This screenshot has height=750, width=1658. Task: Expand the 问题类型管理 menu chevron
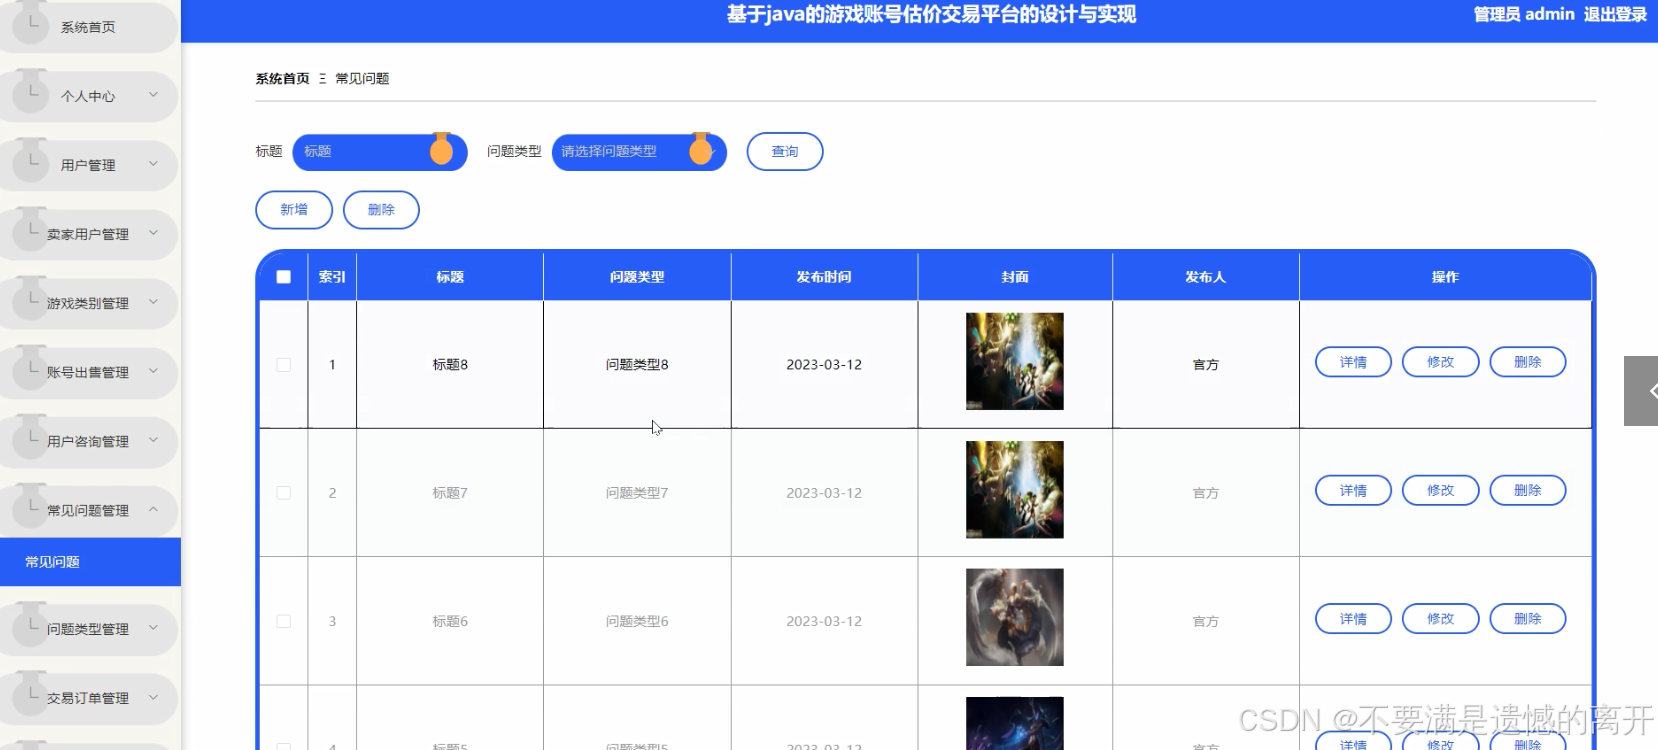[x=153, y=628]
